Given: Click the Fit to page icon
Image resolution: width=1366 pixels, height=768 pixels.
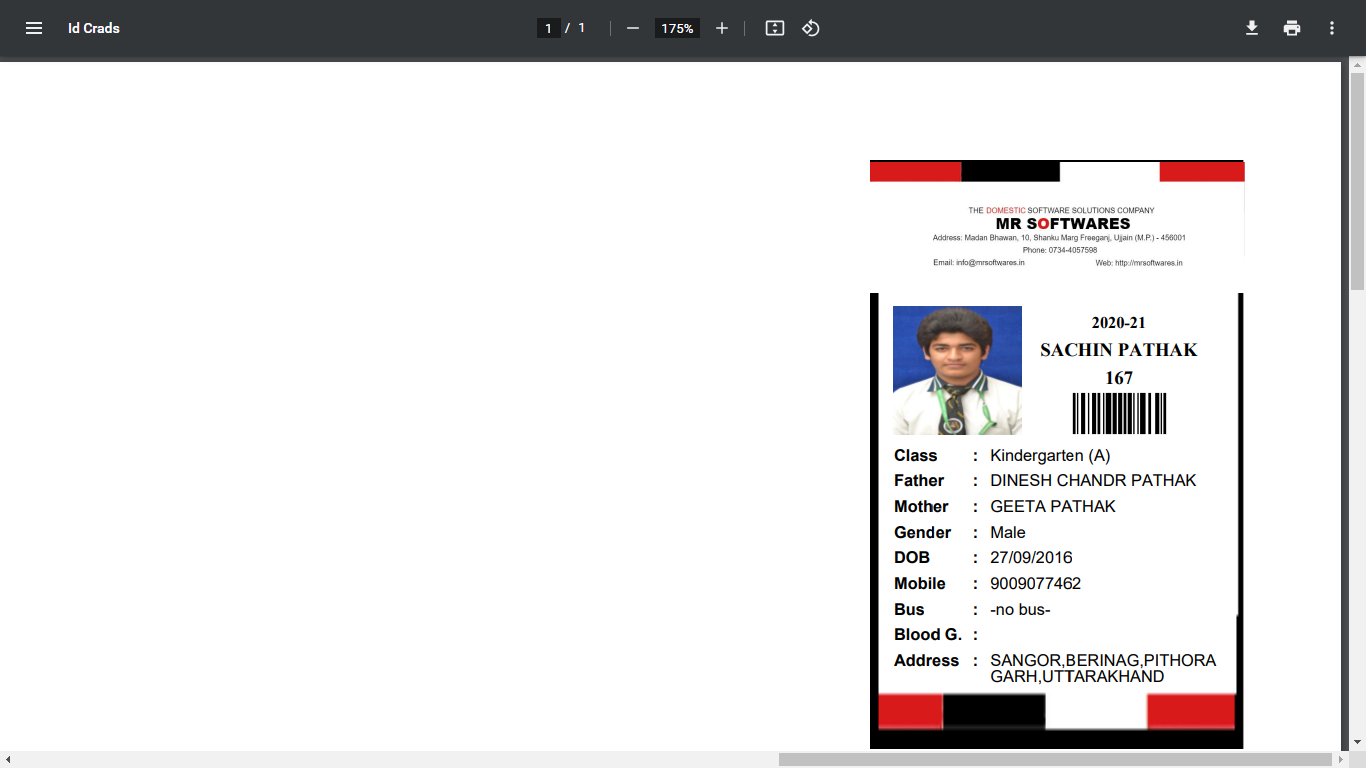Looking at the screenshot, I should [x=774, y=28].
